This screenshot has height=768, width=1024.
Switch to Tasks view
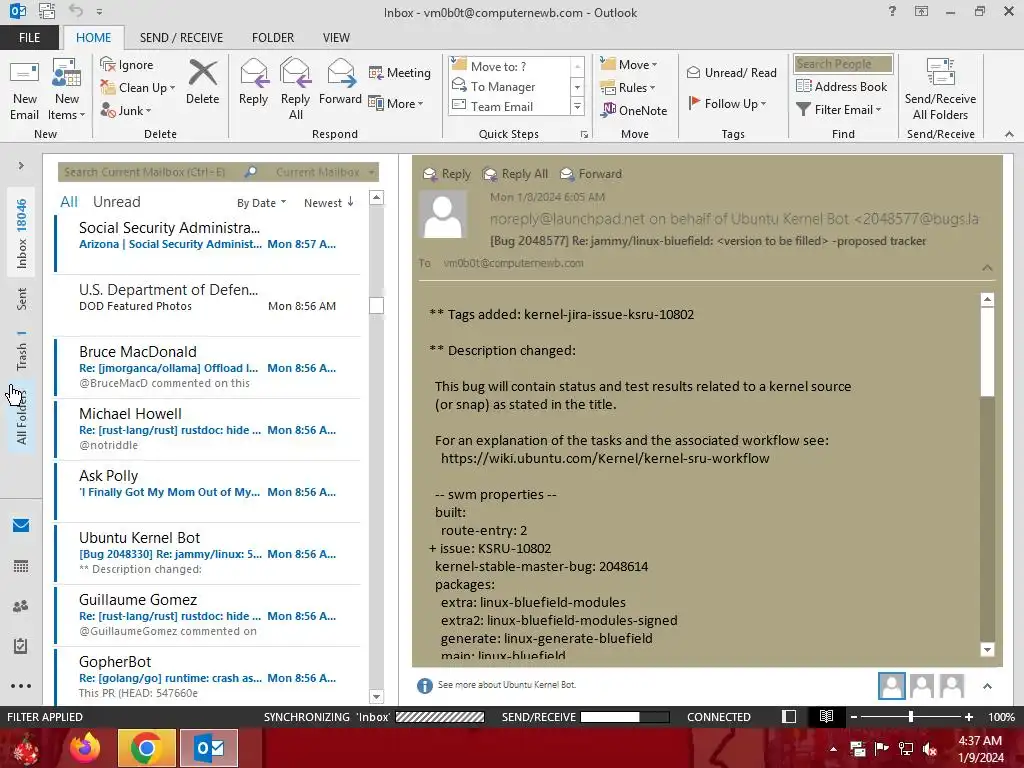pos(21,646)
